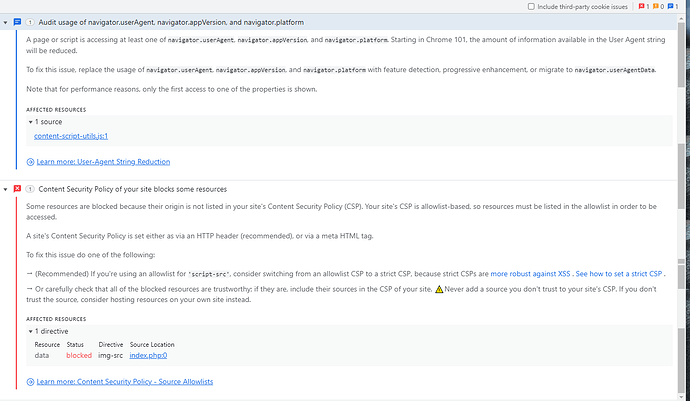Click the Status column header
690x401 pixels.
tap(75, 345)
